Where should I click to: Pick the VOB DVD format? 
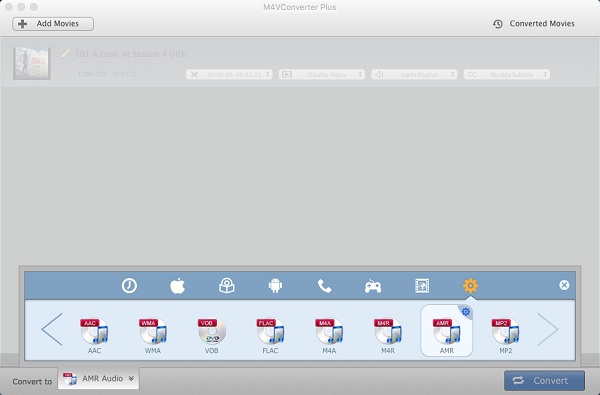212,336
